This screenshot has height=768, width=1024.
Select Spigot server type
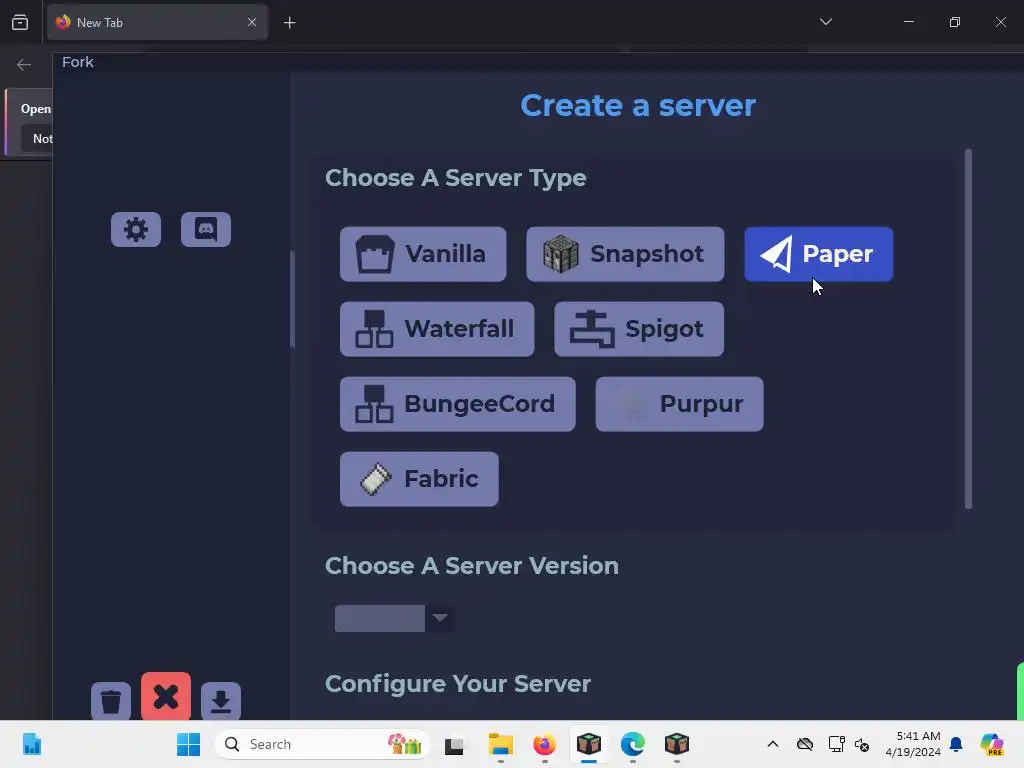click(639, 329)
